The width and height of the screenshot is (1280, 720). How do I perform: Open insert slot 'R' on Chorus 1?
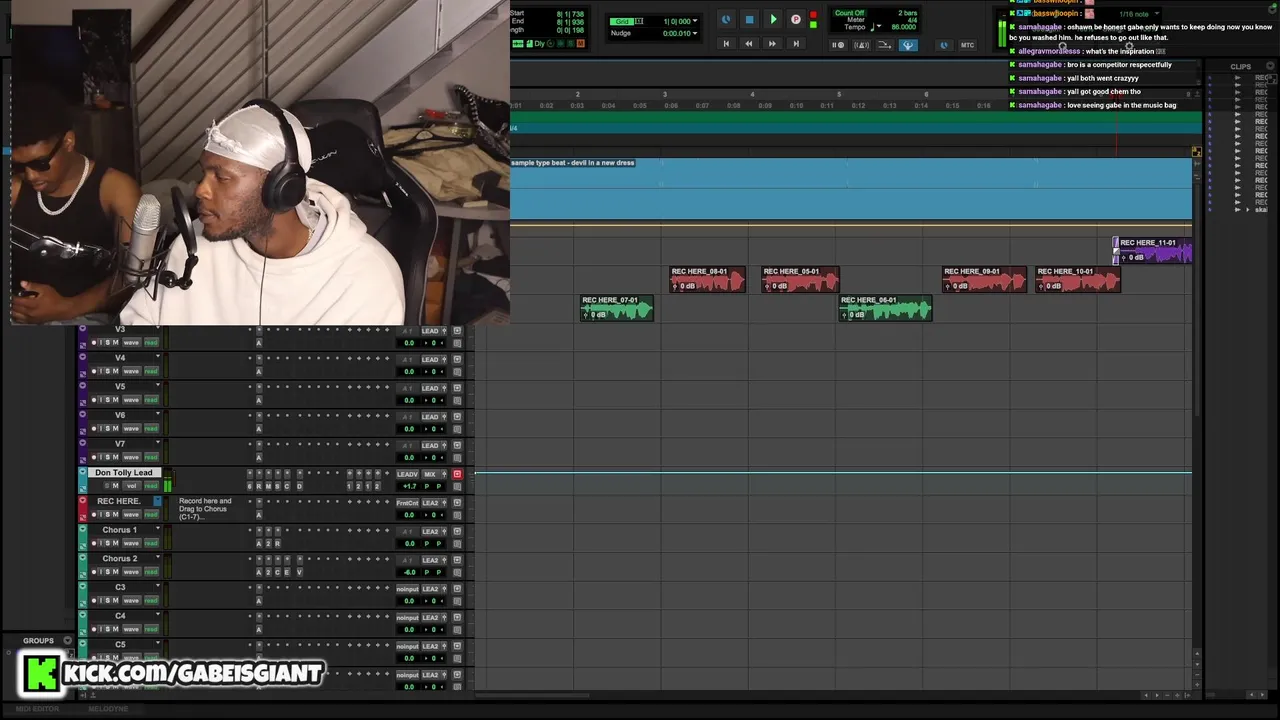pos(278,544)
